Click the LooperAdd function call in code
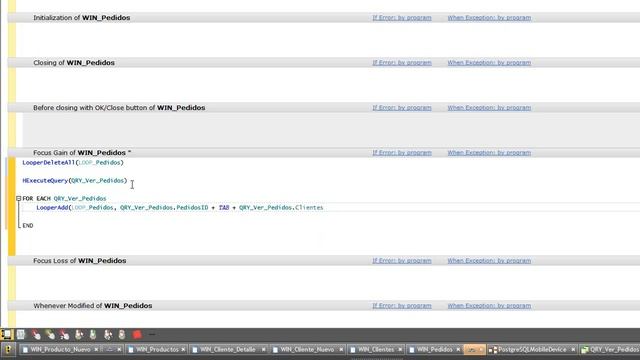 (52, 208)
